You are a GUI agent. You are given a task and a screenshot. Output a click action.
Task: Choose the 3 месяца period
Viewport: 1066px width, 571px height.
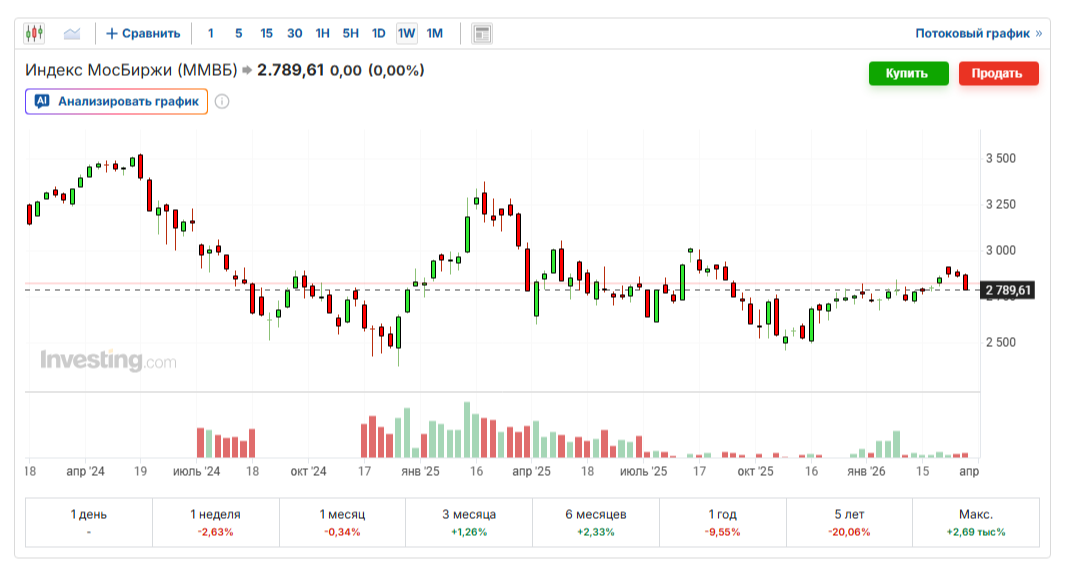[469, 522]
